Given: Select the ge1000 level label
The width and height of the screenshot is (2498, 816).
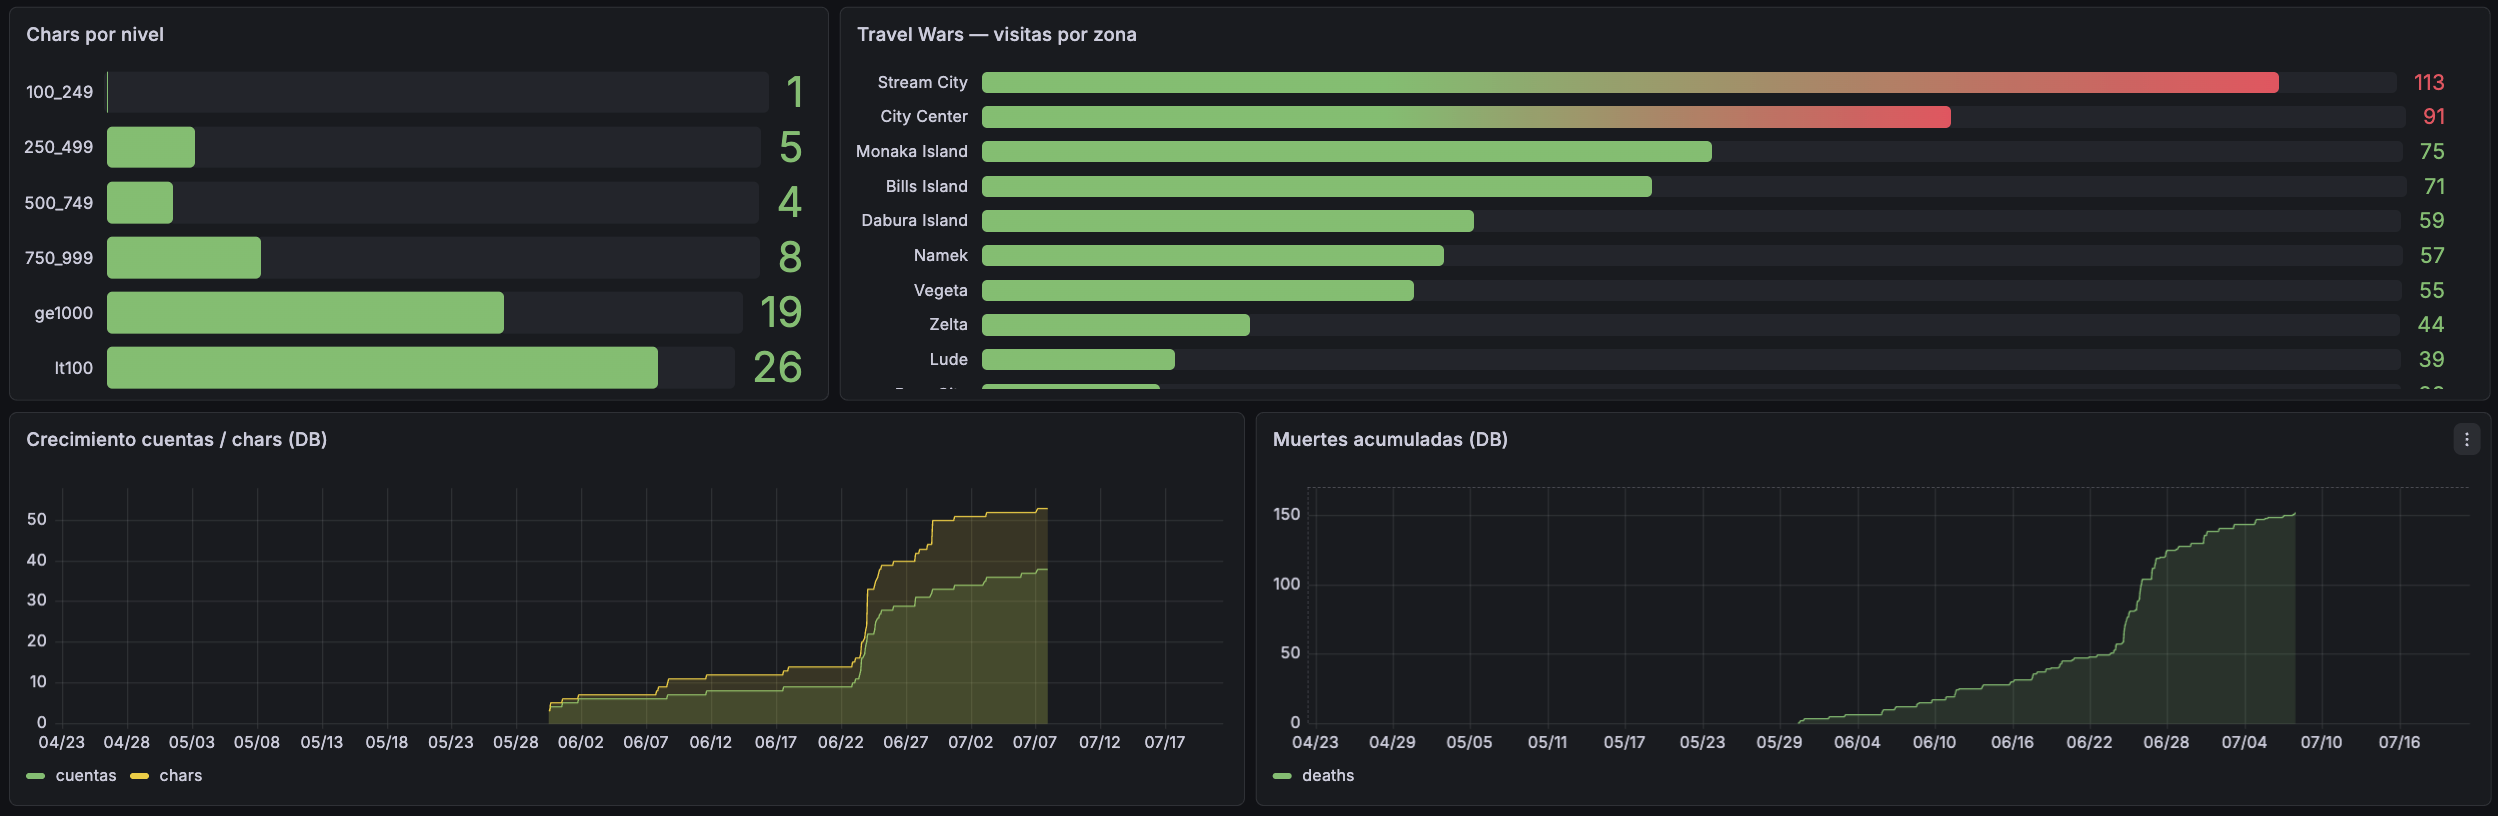Looking at the screenshot, I should point(63,313).
